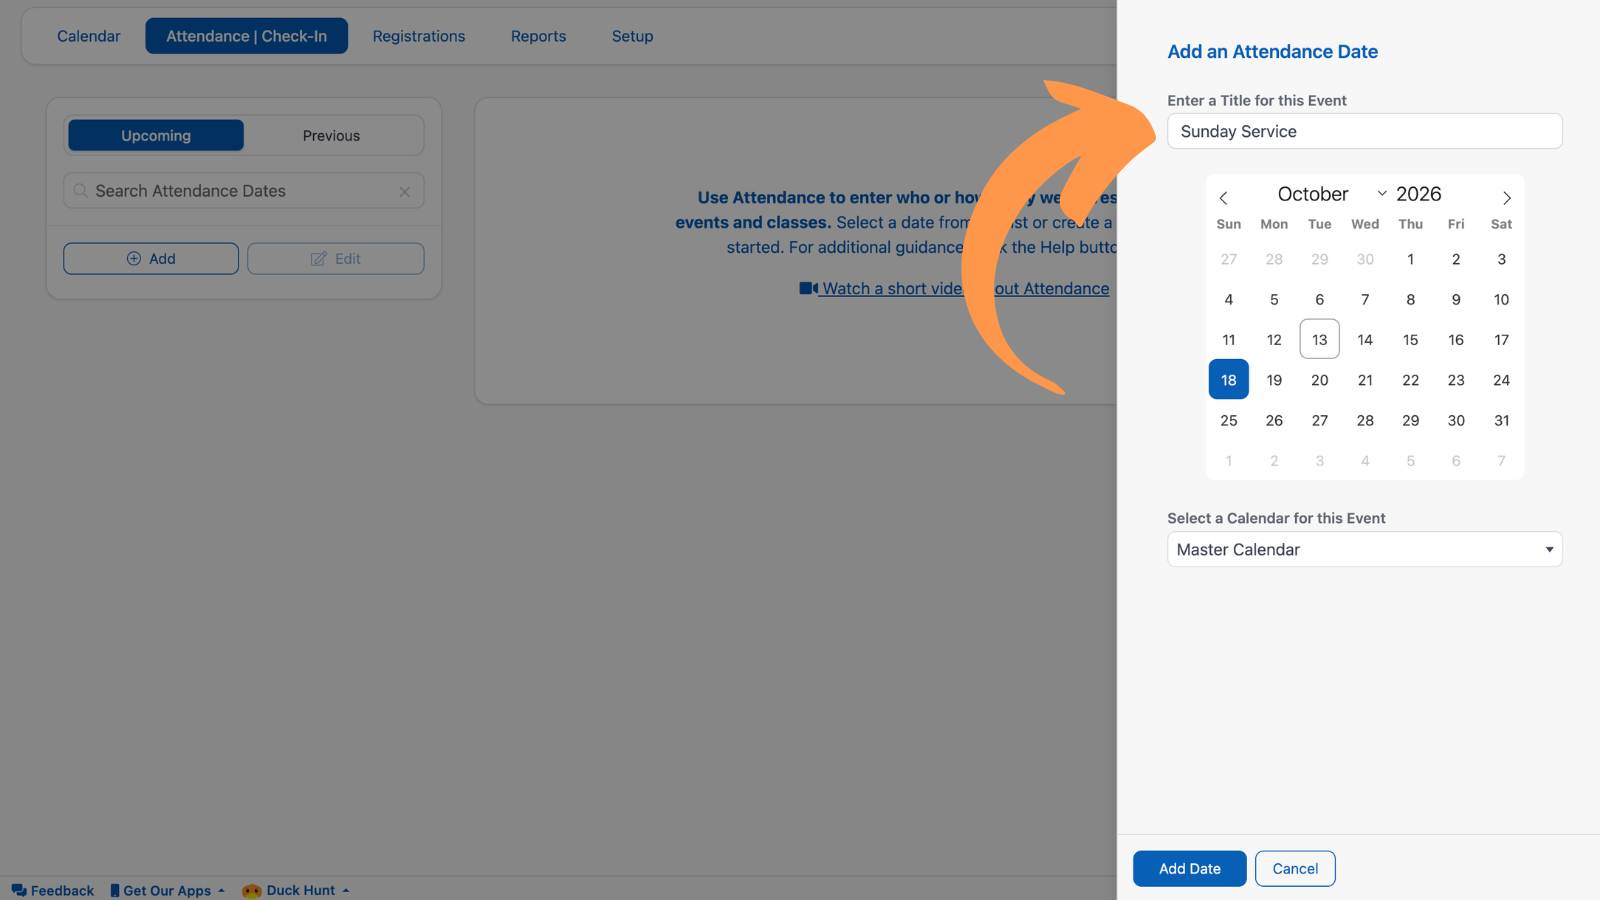The height and width of the screenshot is (900, 1600).
Task: Select October 25 in calendar
Action: 1228,421
